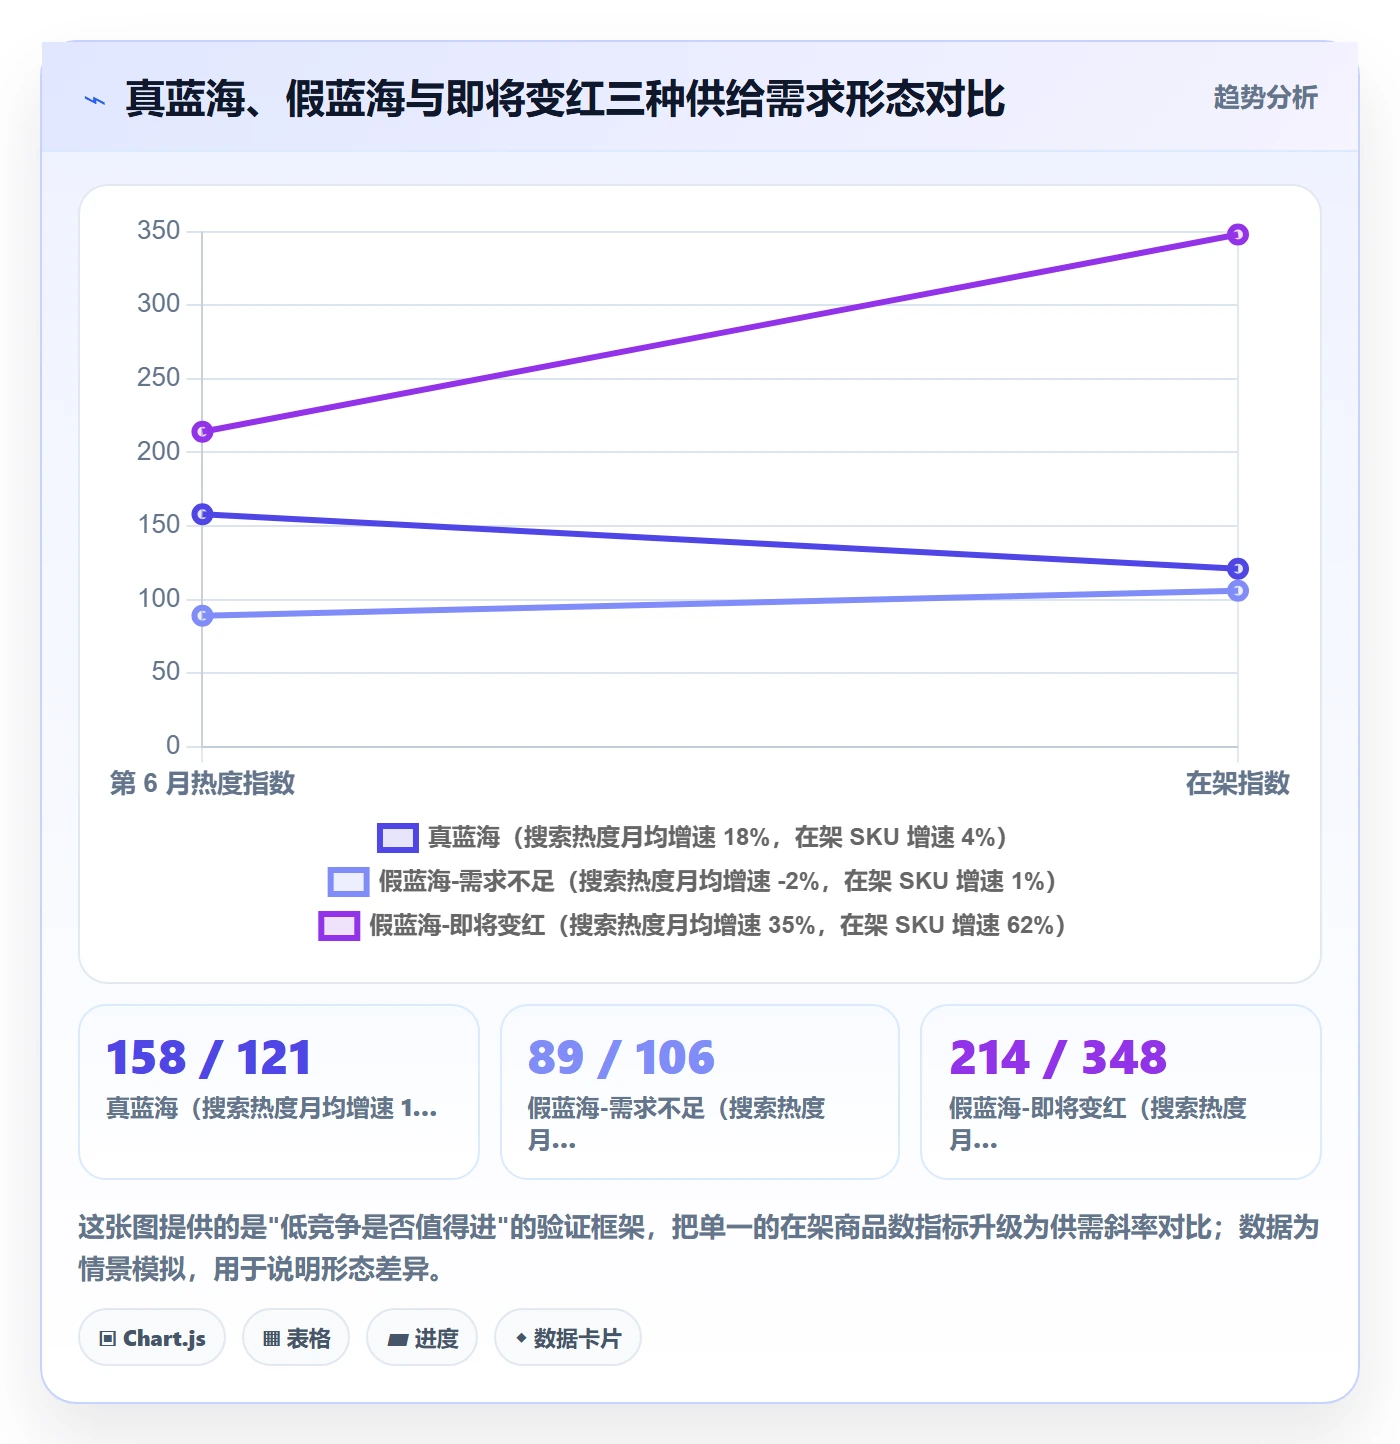Click the square icon in the Chart.js tag
This screenshot has width=1400, height=1444.
click(x=108, y=1339)
